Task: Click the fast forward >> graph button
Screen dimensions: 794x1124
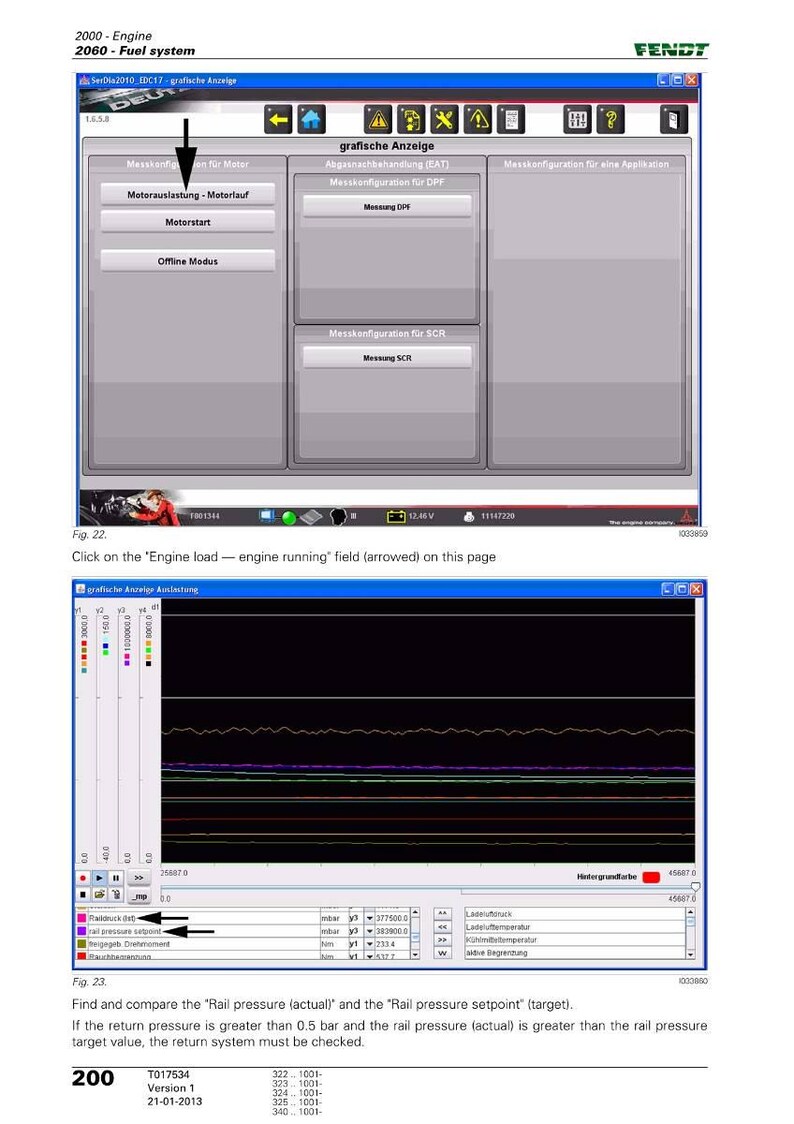Action: (x=139, y=877)
